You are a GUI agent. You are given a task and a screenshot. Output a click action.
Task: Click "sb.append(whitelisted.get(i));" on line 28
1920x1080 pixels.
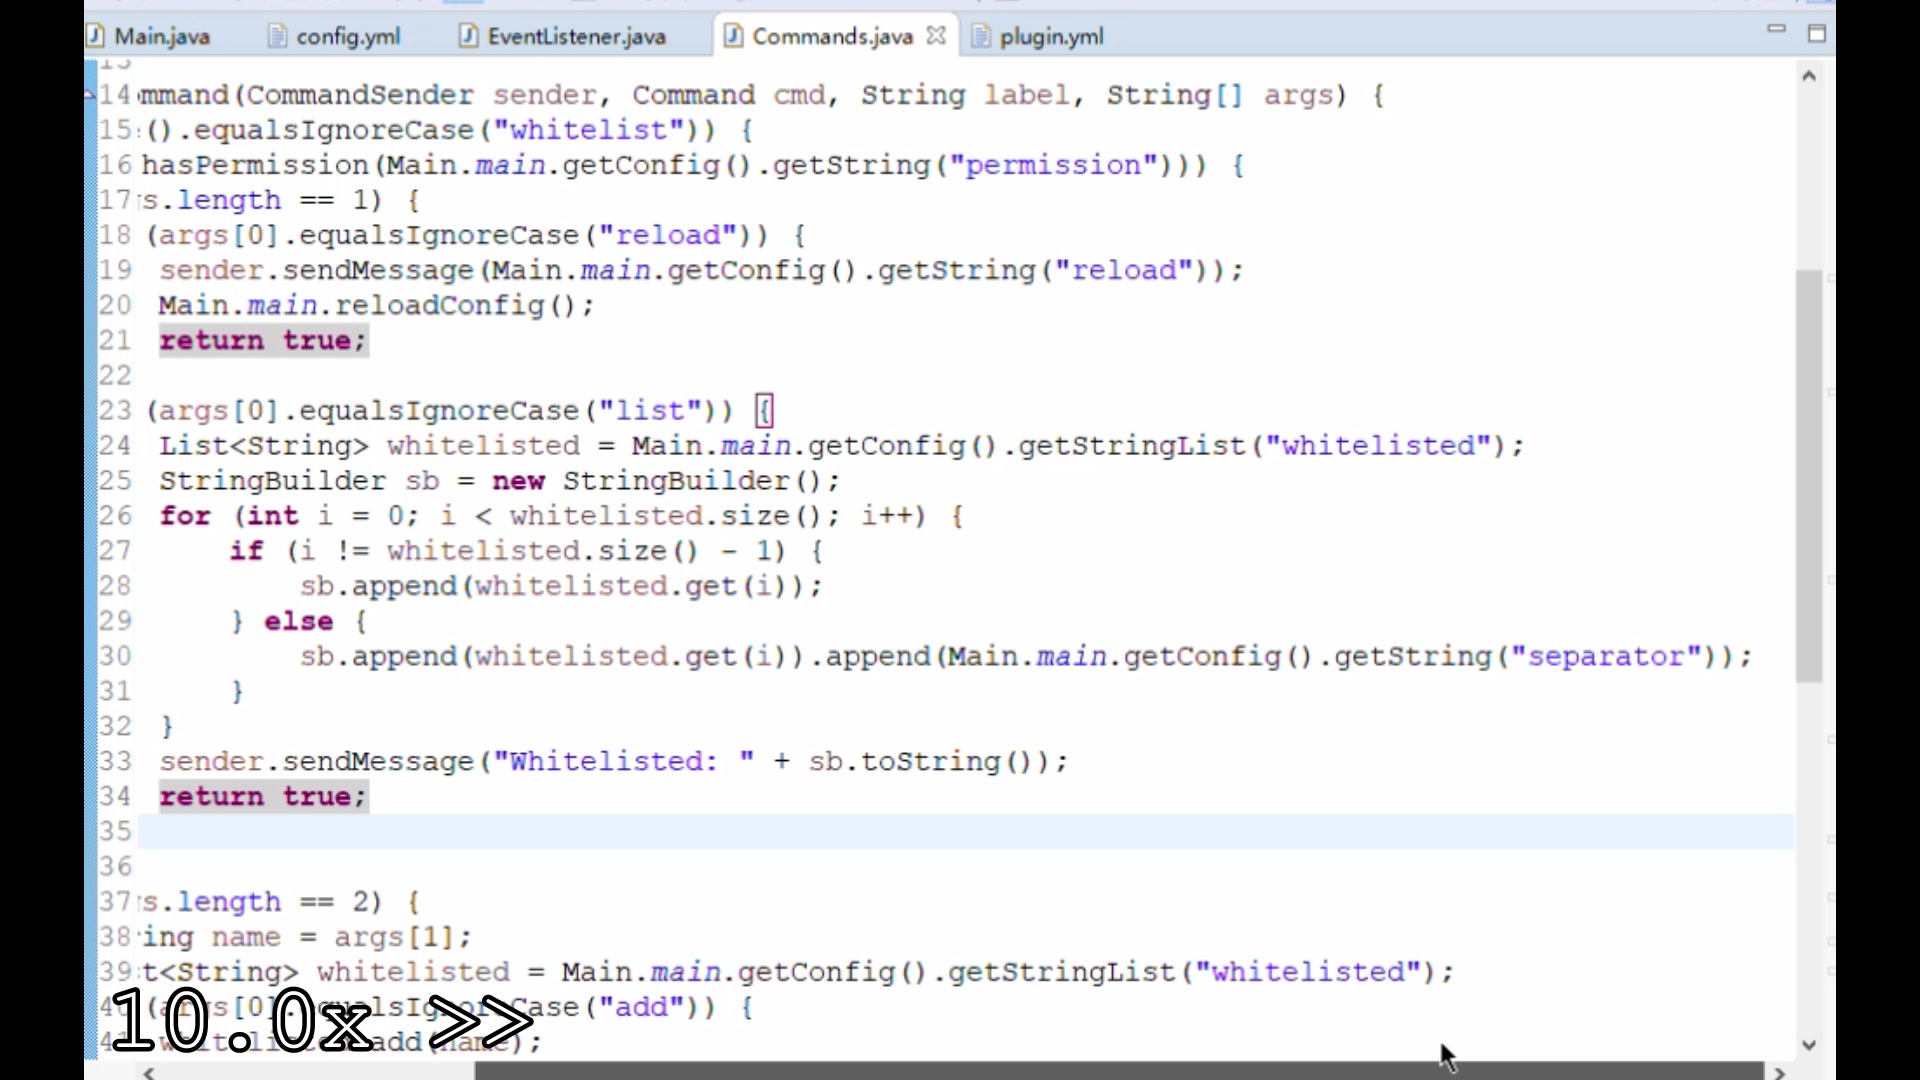point(561,586)
